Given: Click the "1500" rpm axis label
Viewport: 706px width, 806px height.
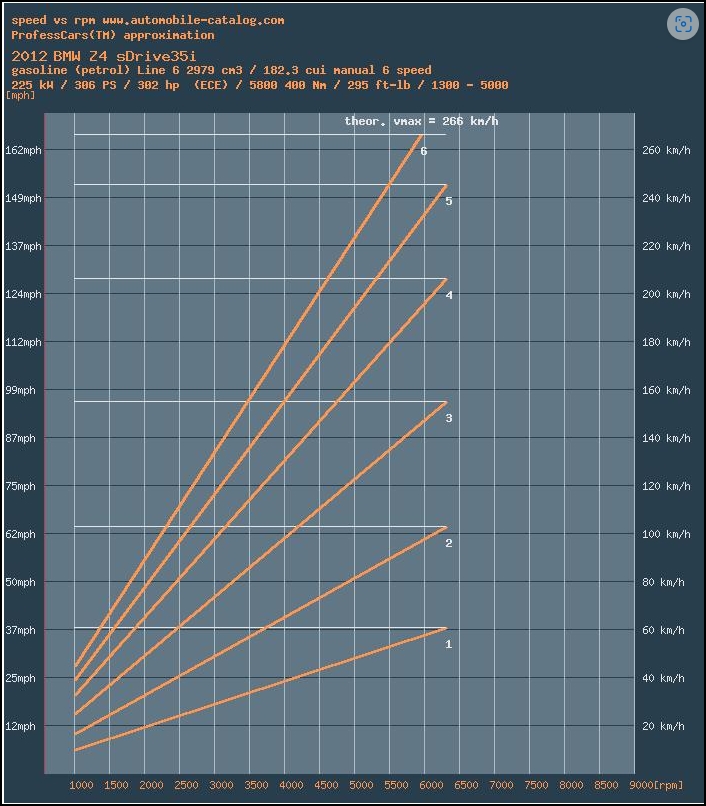Looking at the screenshot, I should [x=116, y=785].
